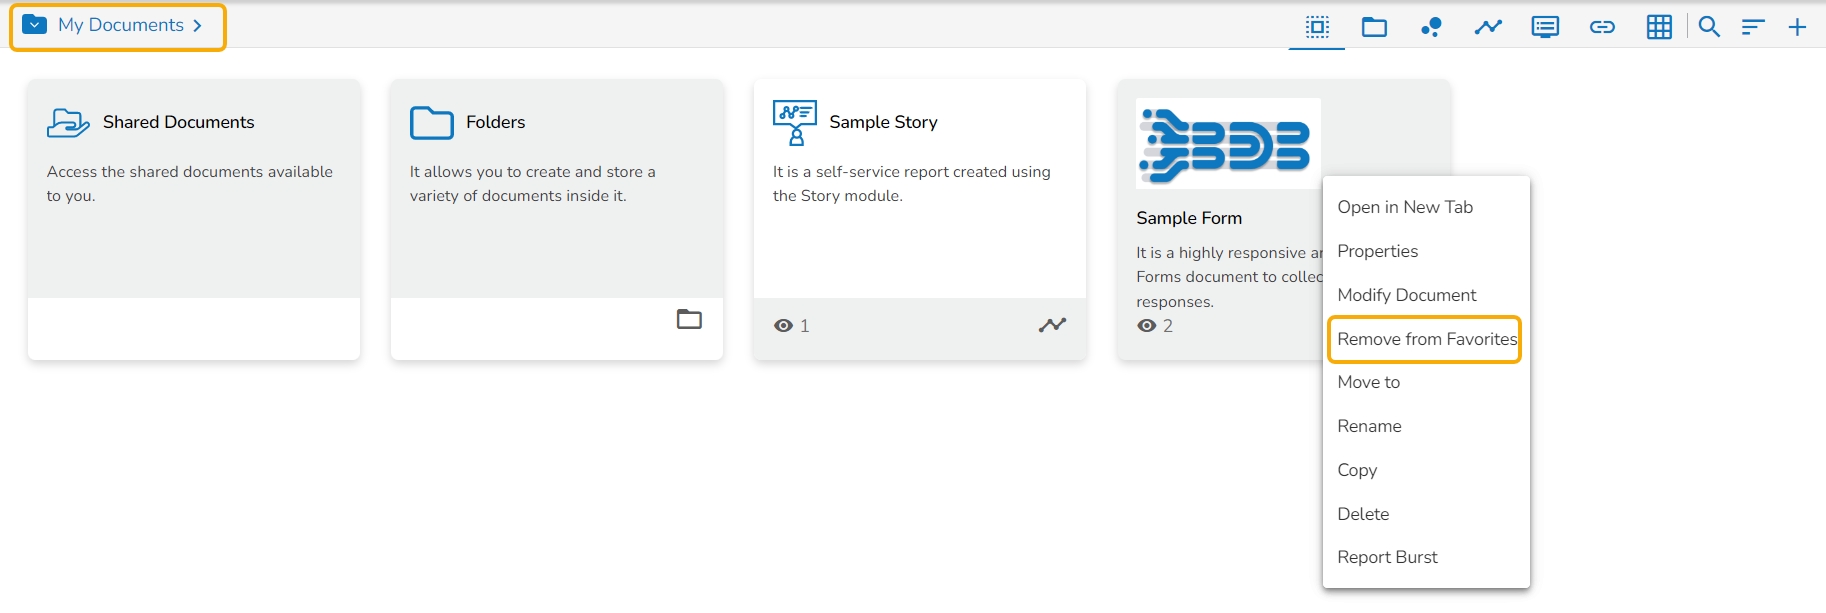Image resolution: width=1826 pixels, height=613 pixels.
Task: Click Modify Document option
Action: point(1406,295)
